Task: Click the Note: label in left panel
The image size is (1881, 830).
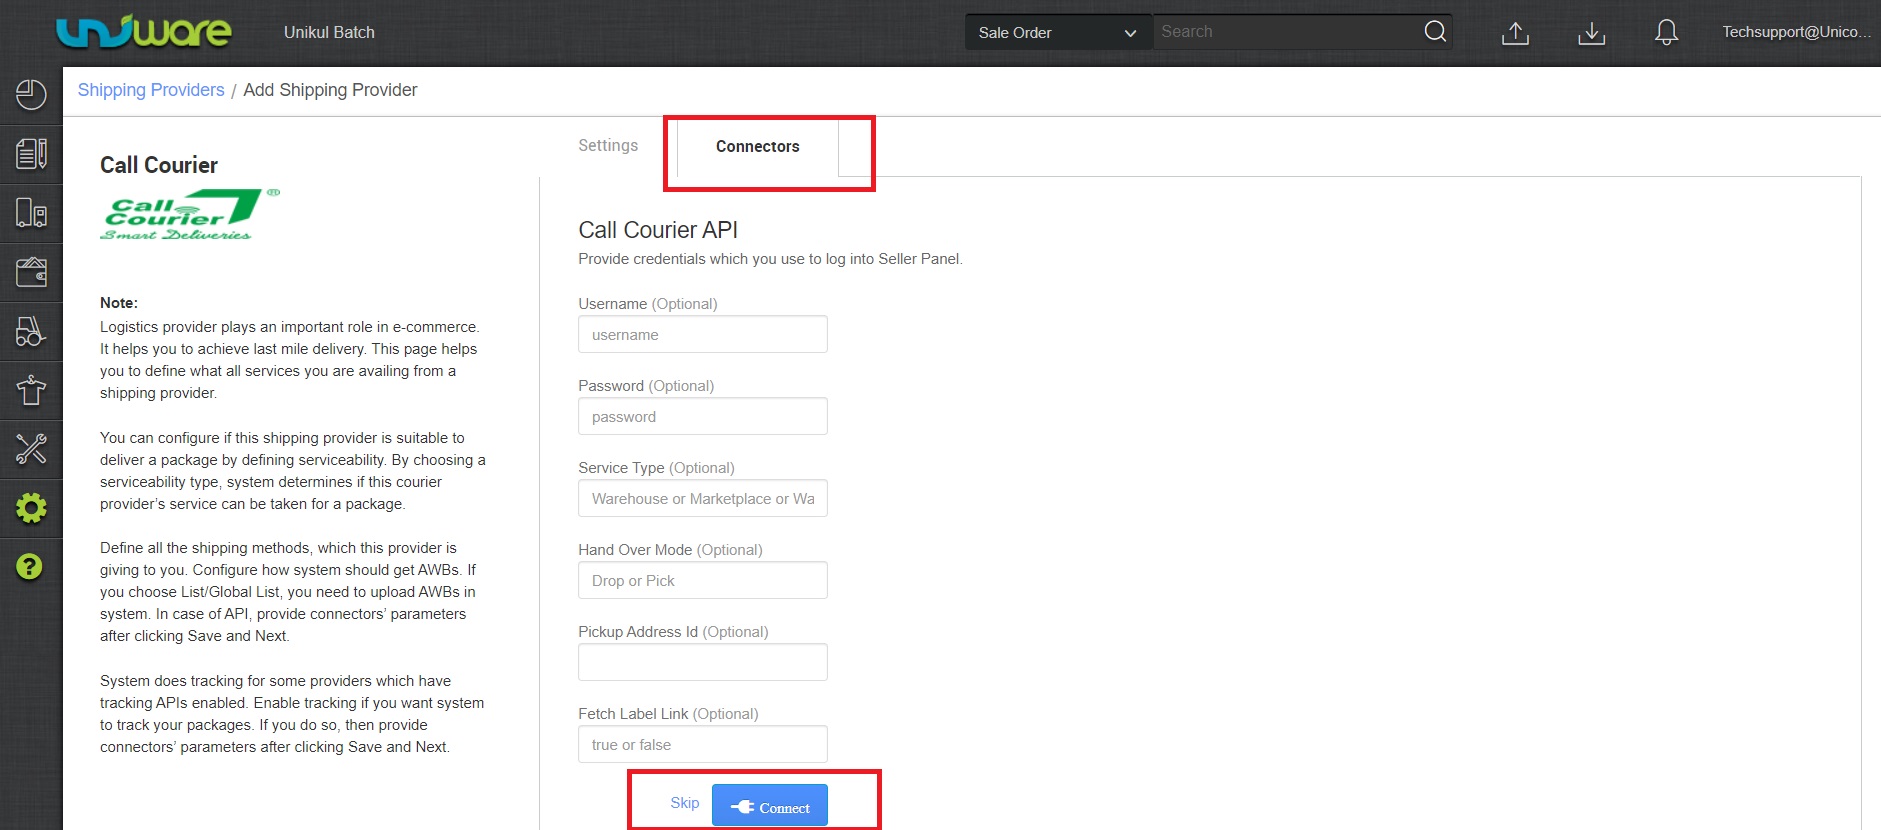Action: [x=119, y=303]
